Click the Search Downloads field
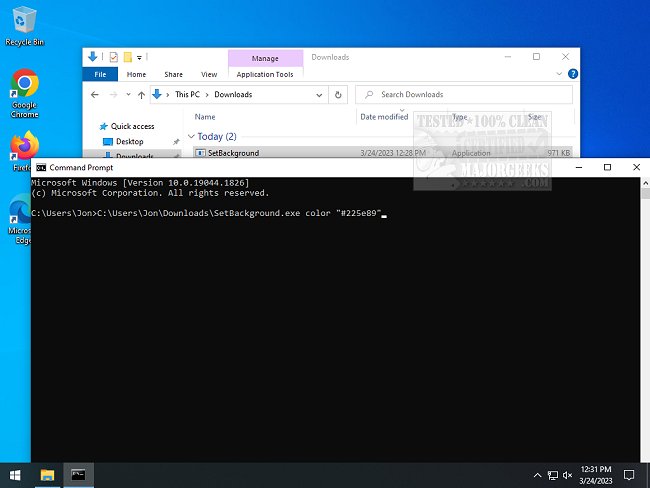650x488 pixels. pyautogui.click(x=464, y=95)
